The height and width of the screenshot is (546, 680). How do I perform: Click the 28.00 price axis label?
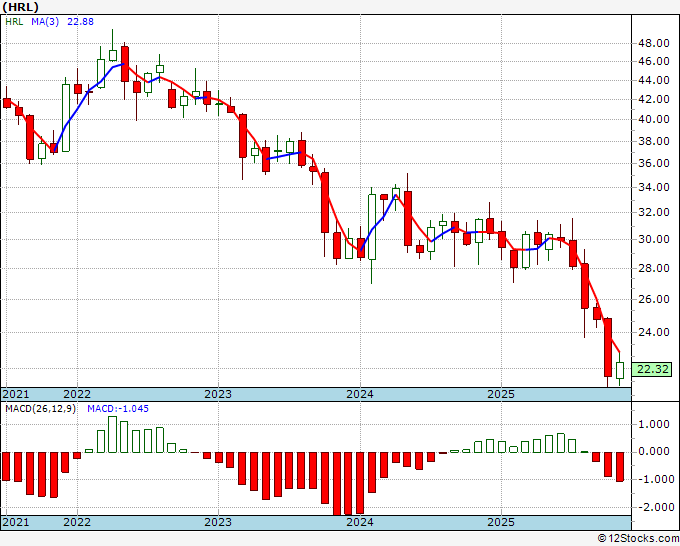[x=653, y=268]
